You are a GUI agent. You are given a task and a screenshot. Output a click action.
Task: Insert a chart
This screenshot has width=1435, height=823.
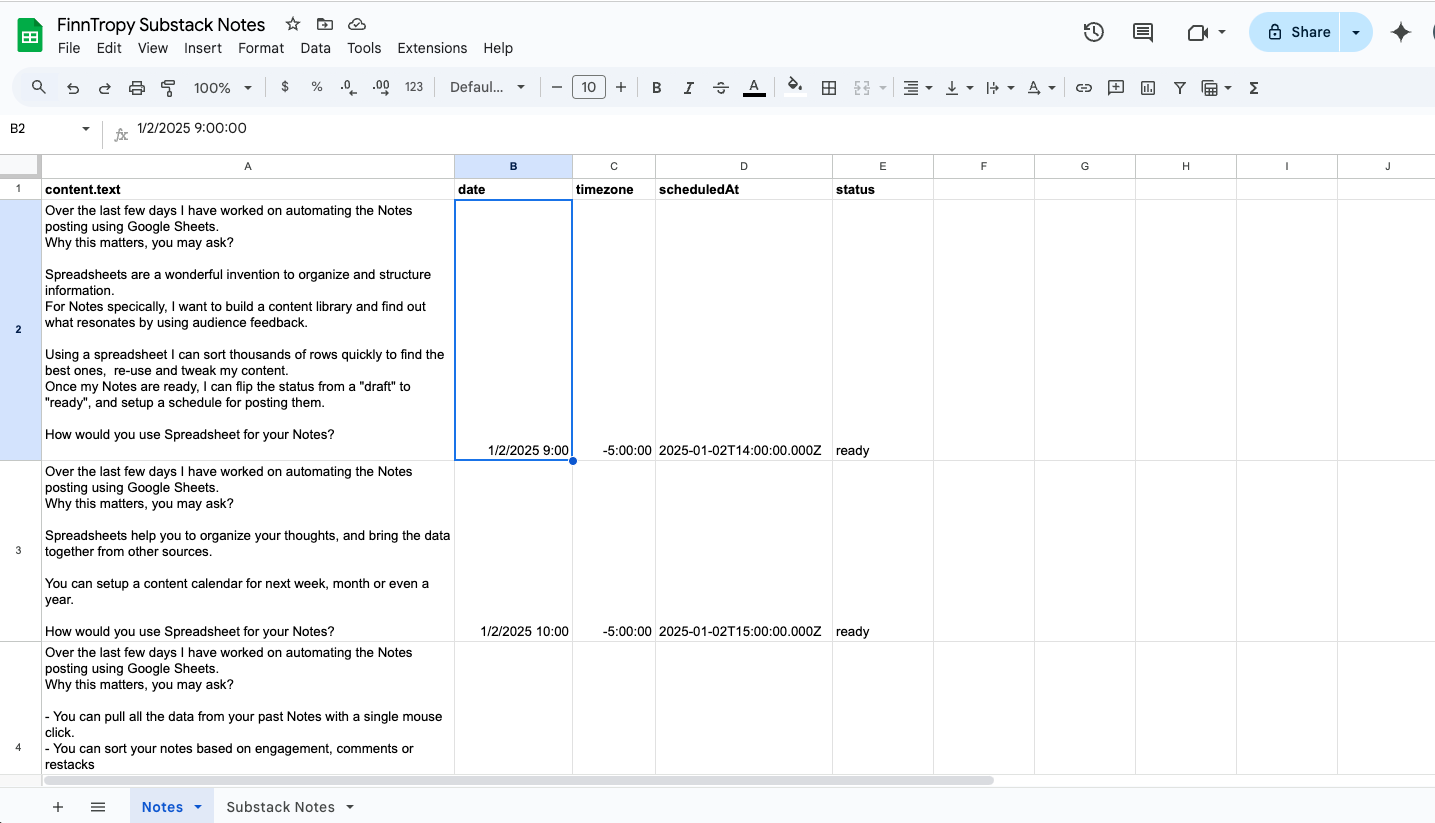click(x=1148, y=88)
